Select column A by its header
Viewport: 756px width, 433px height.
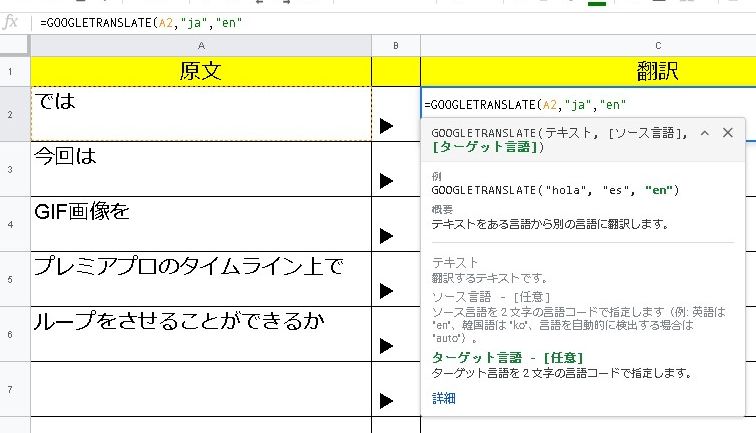201,46
